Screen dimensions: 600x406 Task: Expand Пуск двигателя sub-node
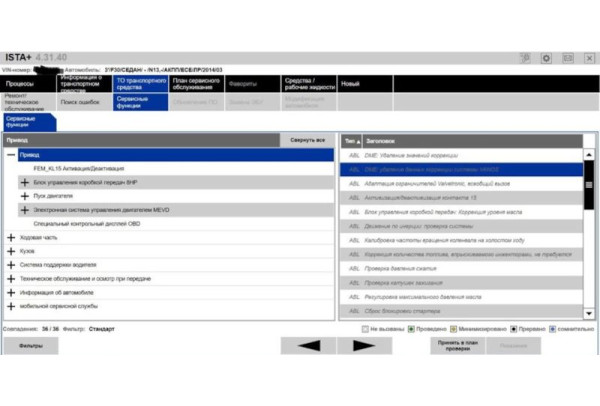25,196
